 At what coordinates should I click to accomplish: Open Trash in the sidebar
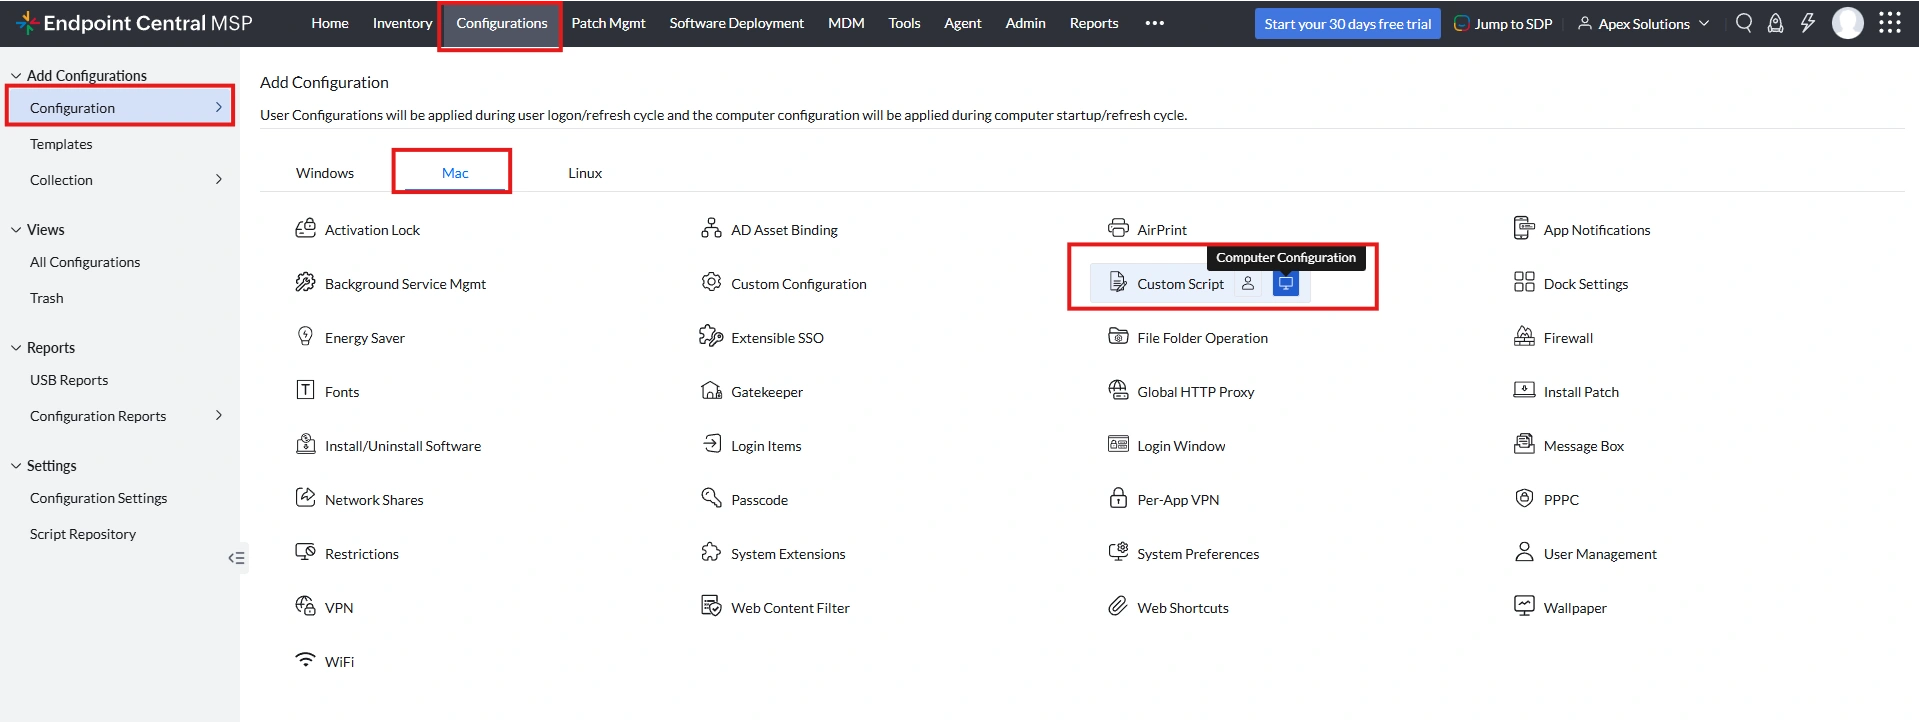(46, 298)
